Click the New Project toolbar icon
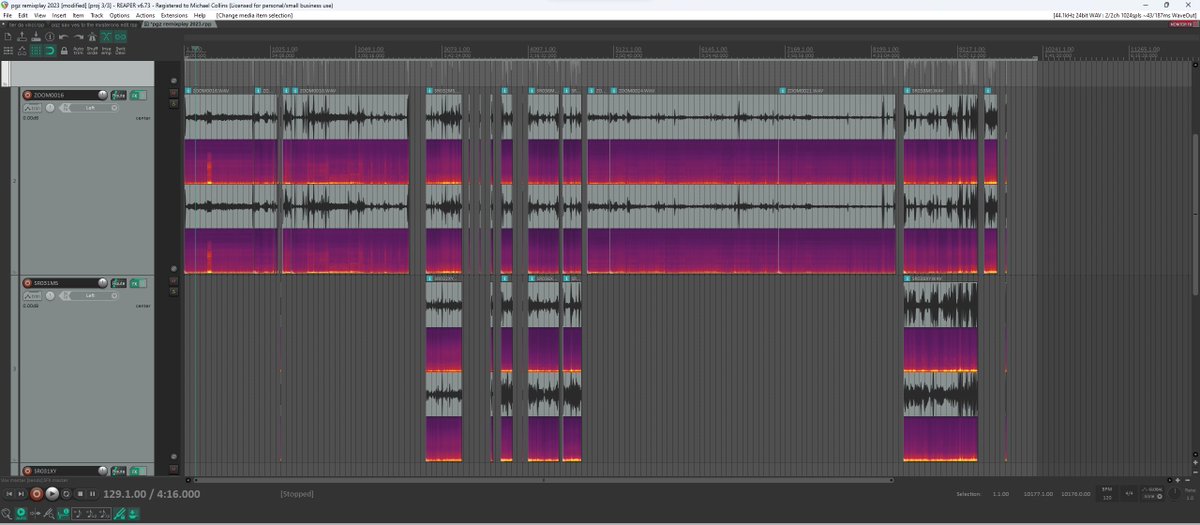 pos(8,37)
